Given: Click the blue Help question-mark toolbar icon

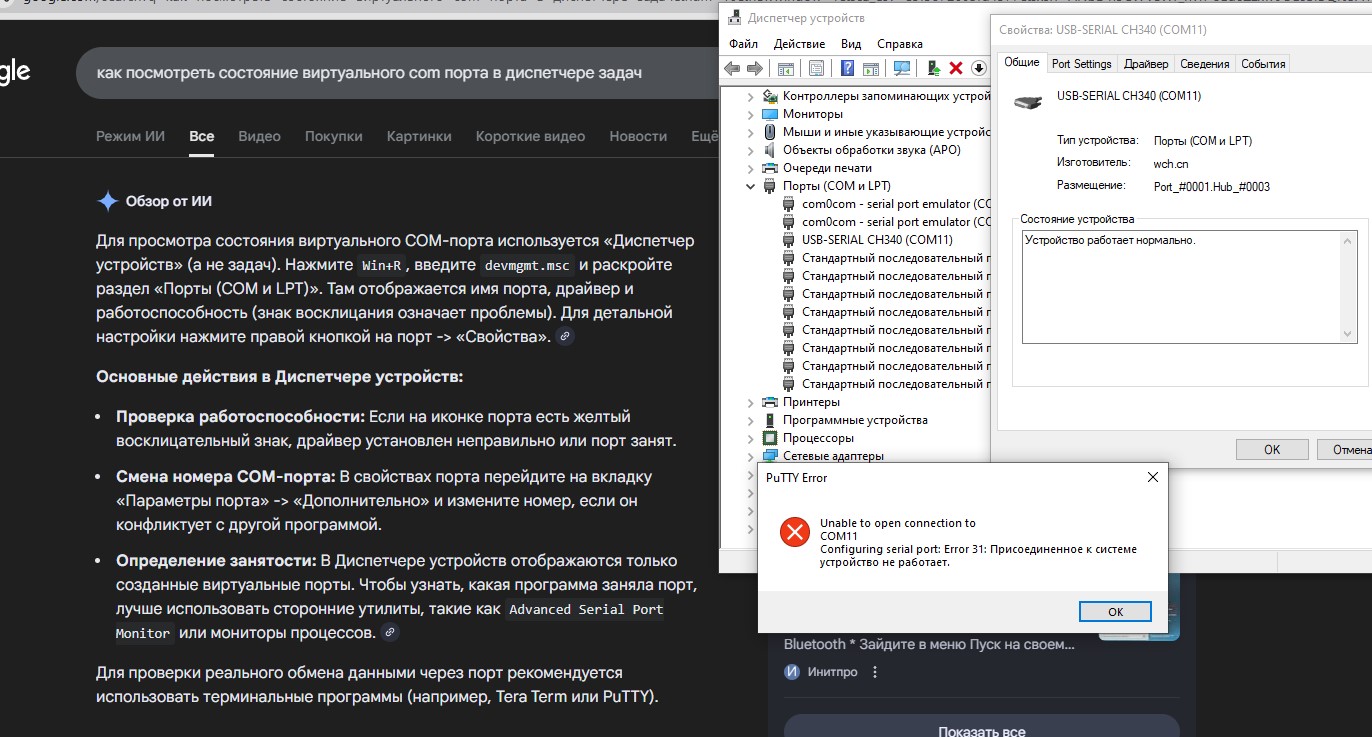Looking at the screenshot, I should click(x=847, y=68).
